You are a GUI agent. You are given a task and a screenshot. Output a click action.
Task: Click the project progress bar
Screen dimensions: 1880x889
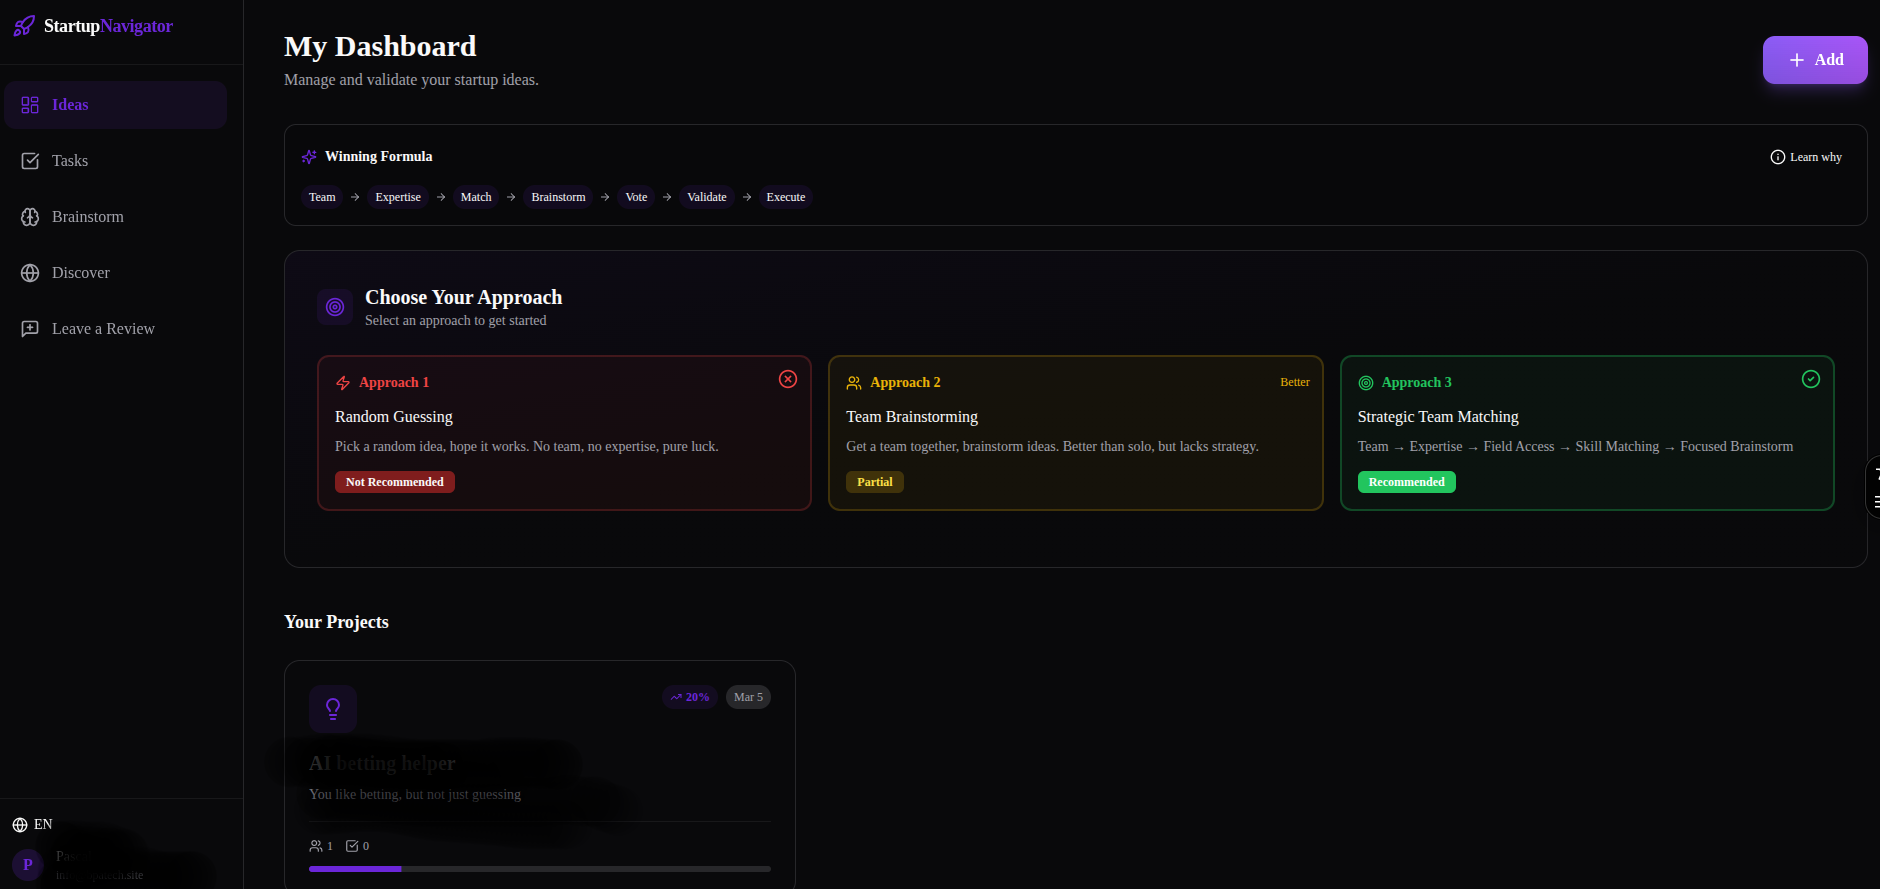[539, 869]
